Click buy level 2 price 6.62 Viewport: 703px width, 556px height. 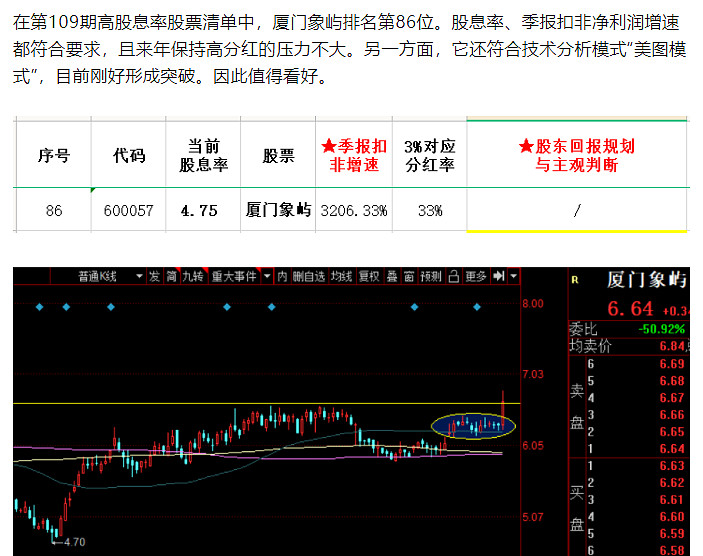[672, 483]
